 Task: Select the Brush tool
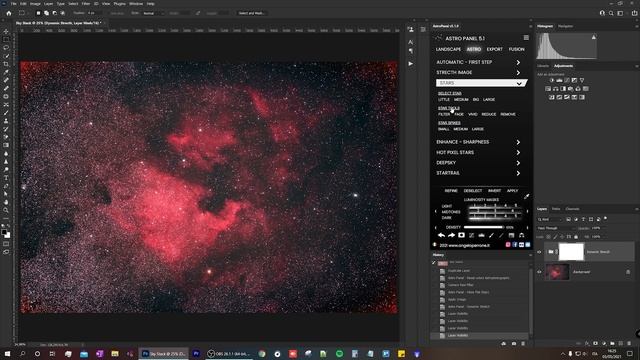[6, 113]
